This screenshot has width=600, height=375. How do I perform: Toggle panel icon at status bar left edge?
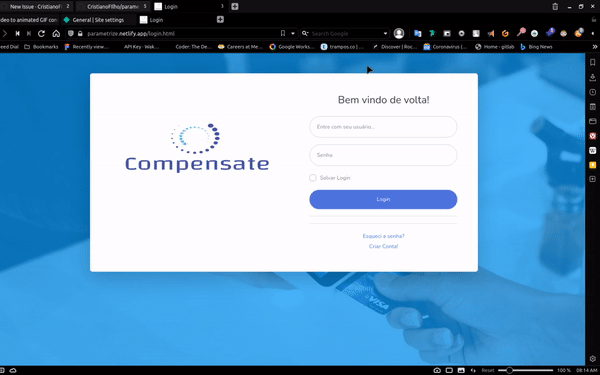click(2, 370)
